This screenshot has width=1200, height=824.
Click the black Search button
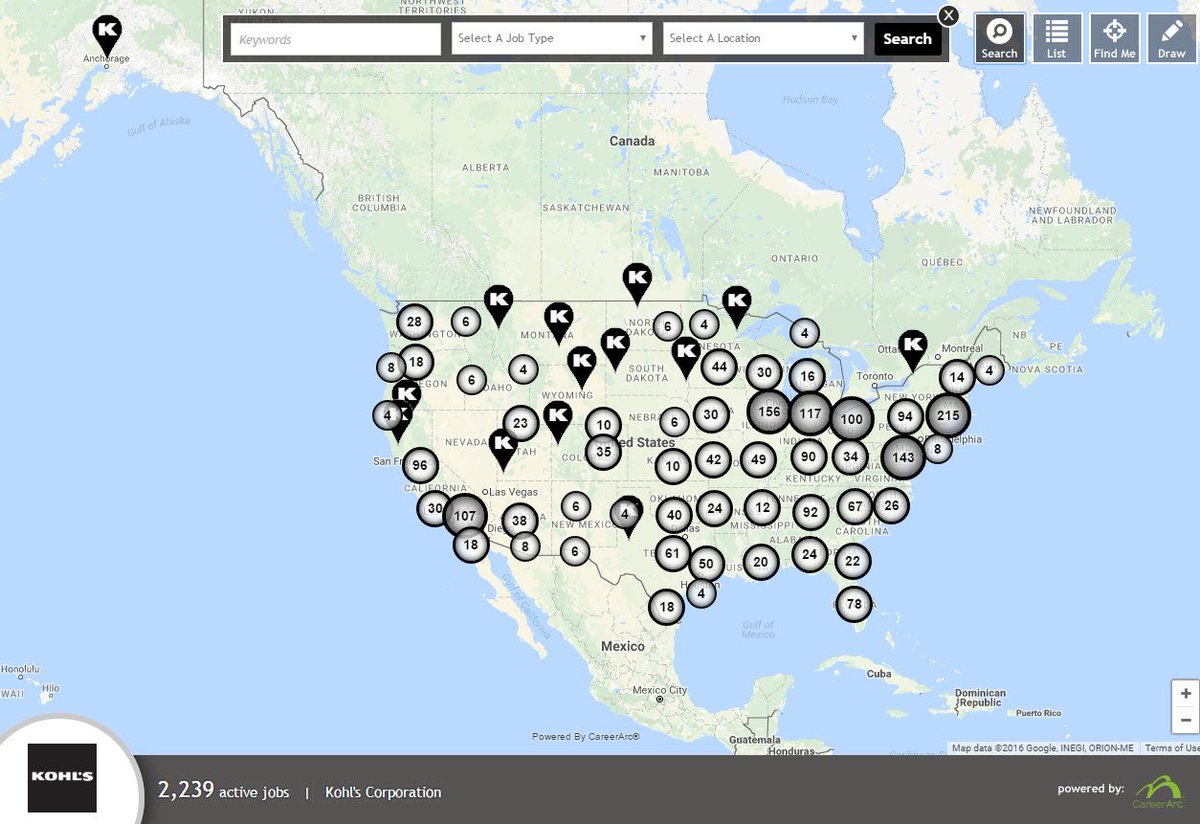(x=907, y=39)
